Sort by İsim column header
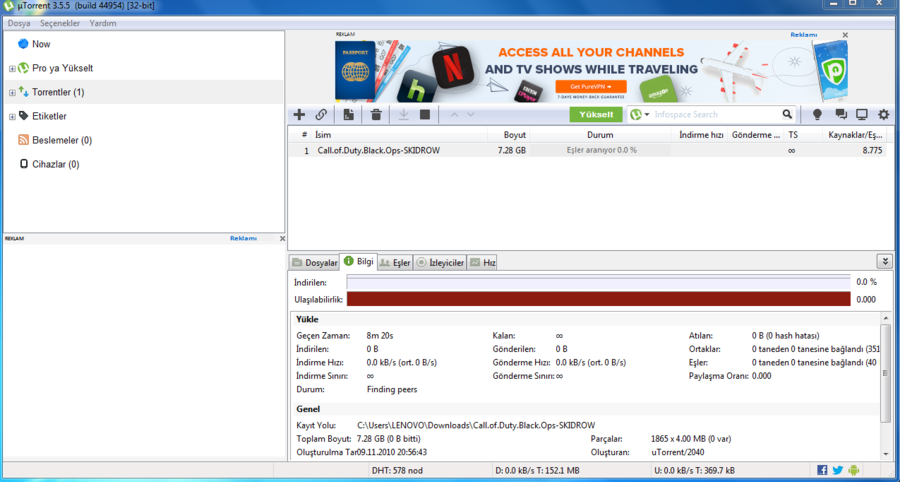 coord(399,135)
